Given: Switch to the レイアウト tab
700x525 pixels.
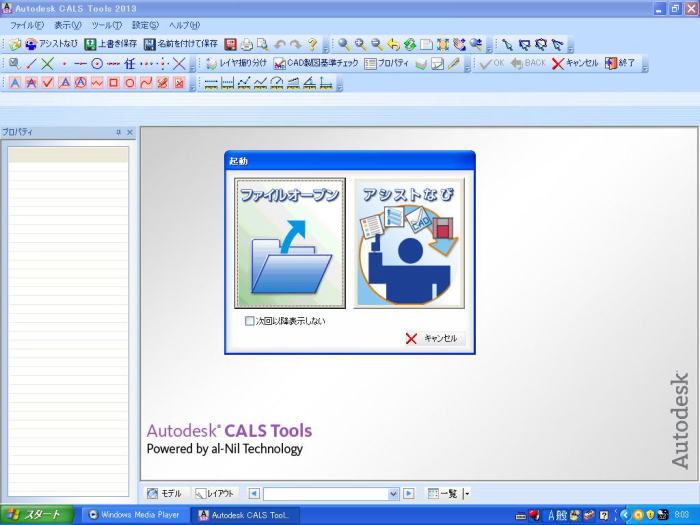Looking at the screenshot, I should click(x=215, y=494).
